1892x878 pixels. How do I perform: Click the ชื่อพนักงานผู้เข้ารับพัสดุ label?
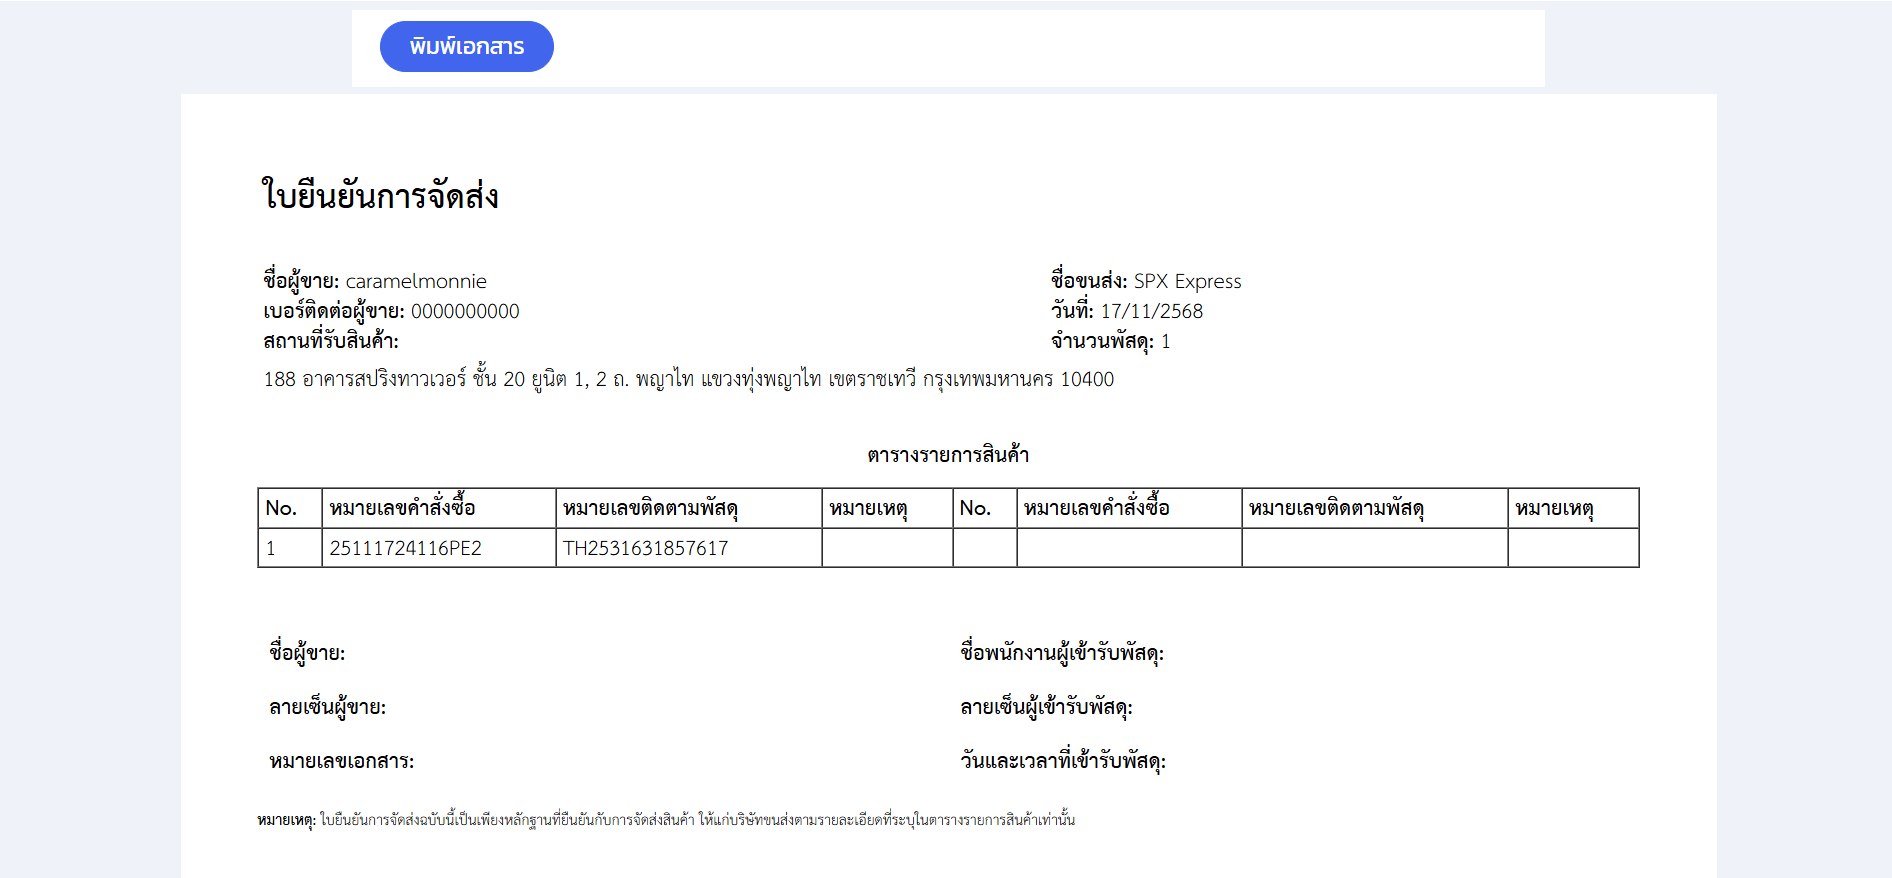1062,654
